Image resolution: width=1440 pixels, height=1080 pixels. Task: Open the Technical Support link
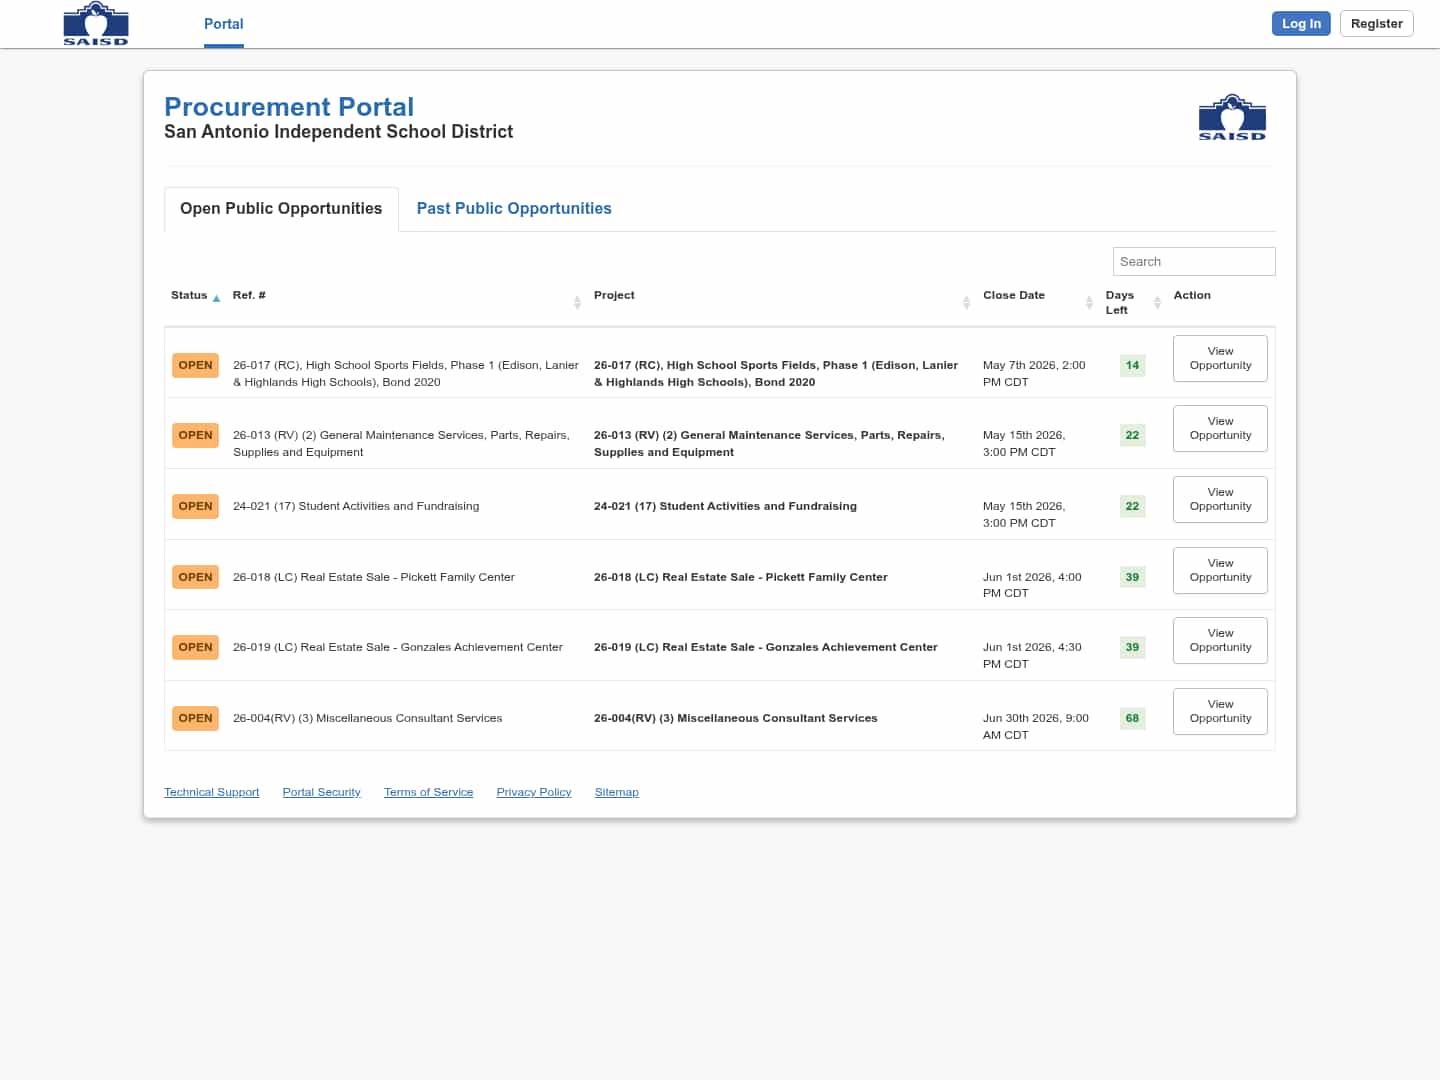(x=211, y=792)
